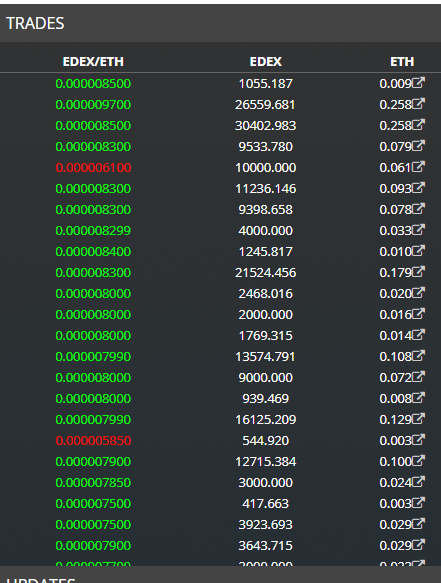The width and height of the screenshot is (441, 583).
Task: Click external link icon beside 0.179 ETH
Action: point(418,272)
